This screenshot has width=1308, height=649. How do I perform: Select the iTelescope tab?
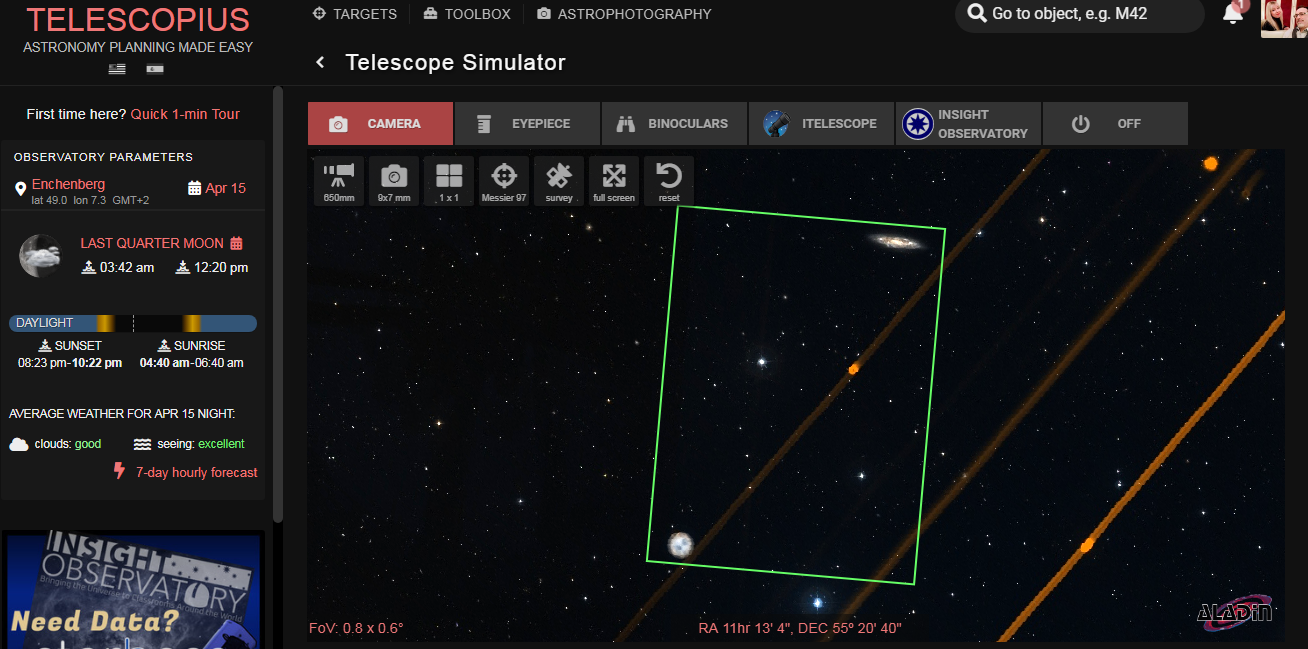tap(821, 123)
